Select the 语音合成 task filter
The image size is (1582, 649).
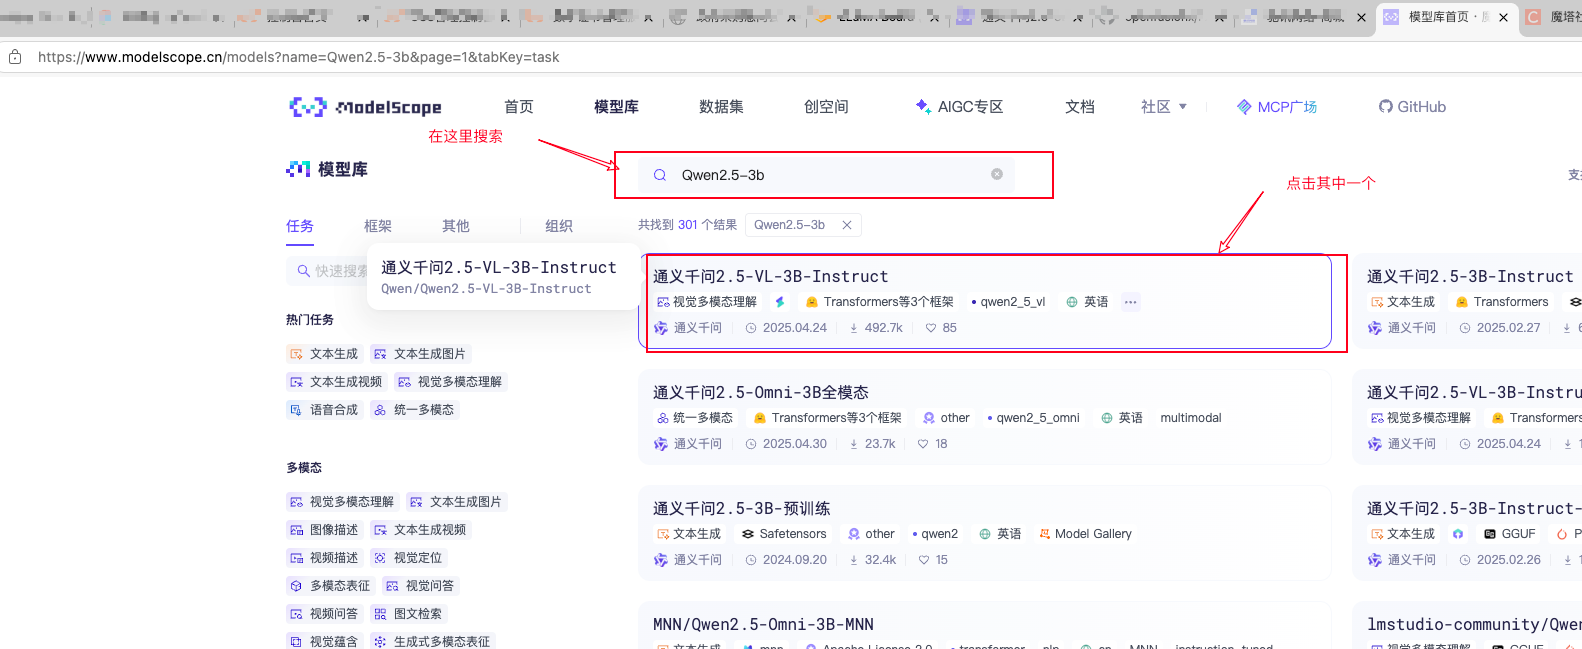[x=323, y=410]
